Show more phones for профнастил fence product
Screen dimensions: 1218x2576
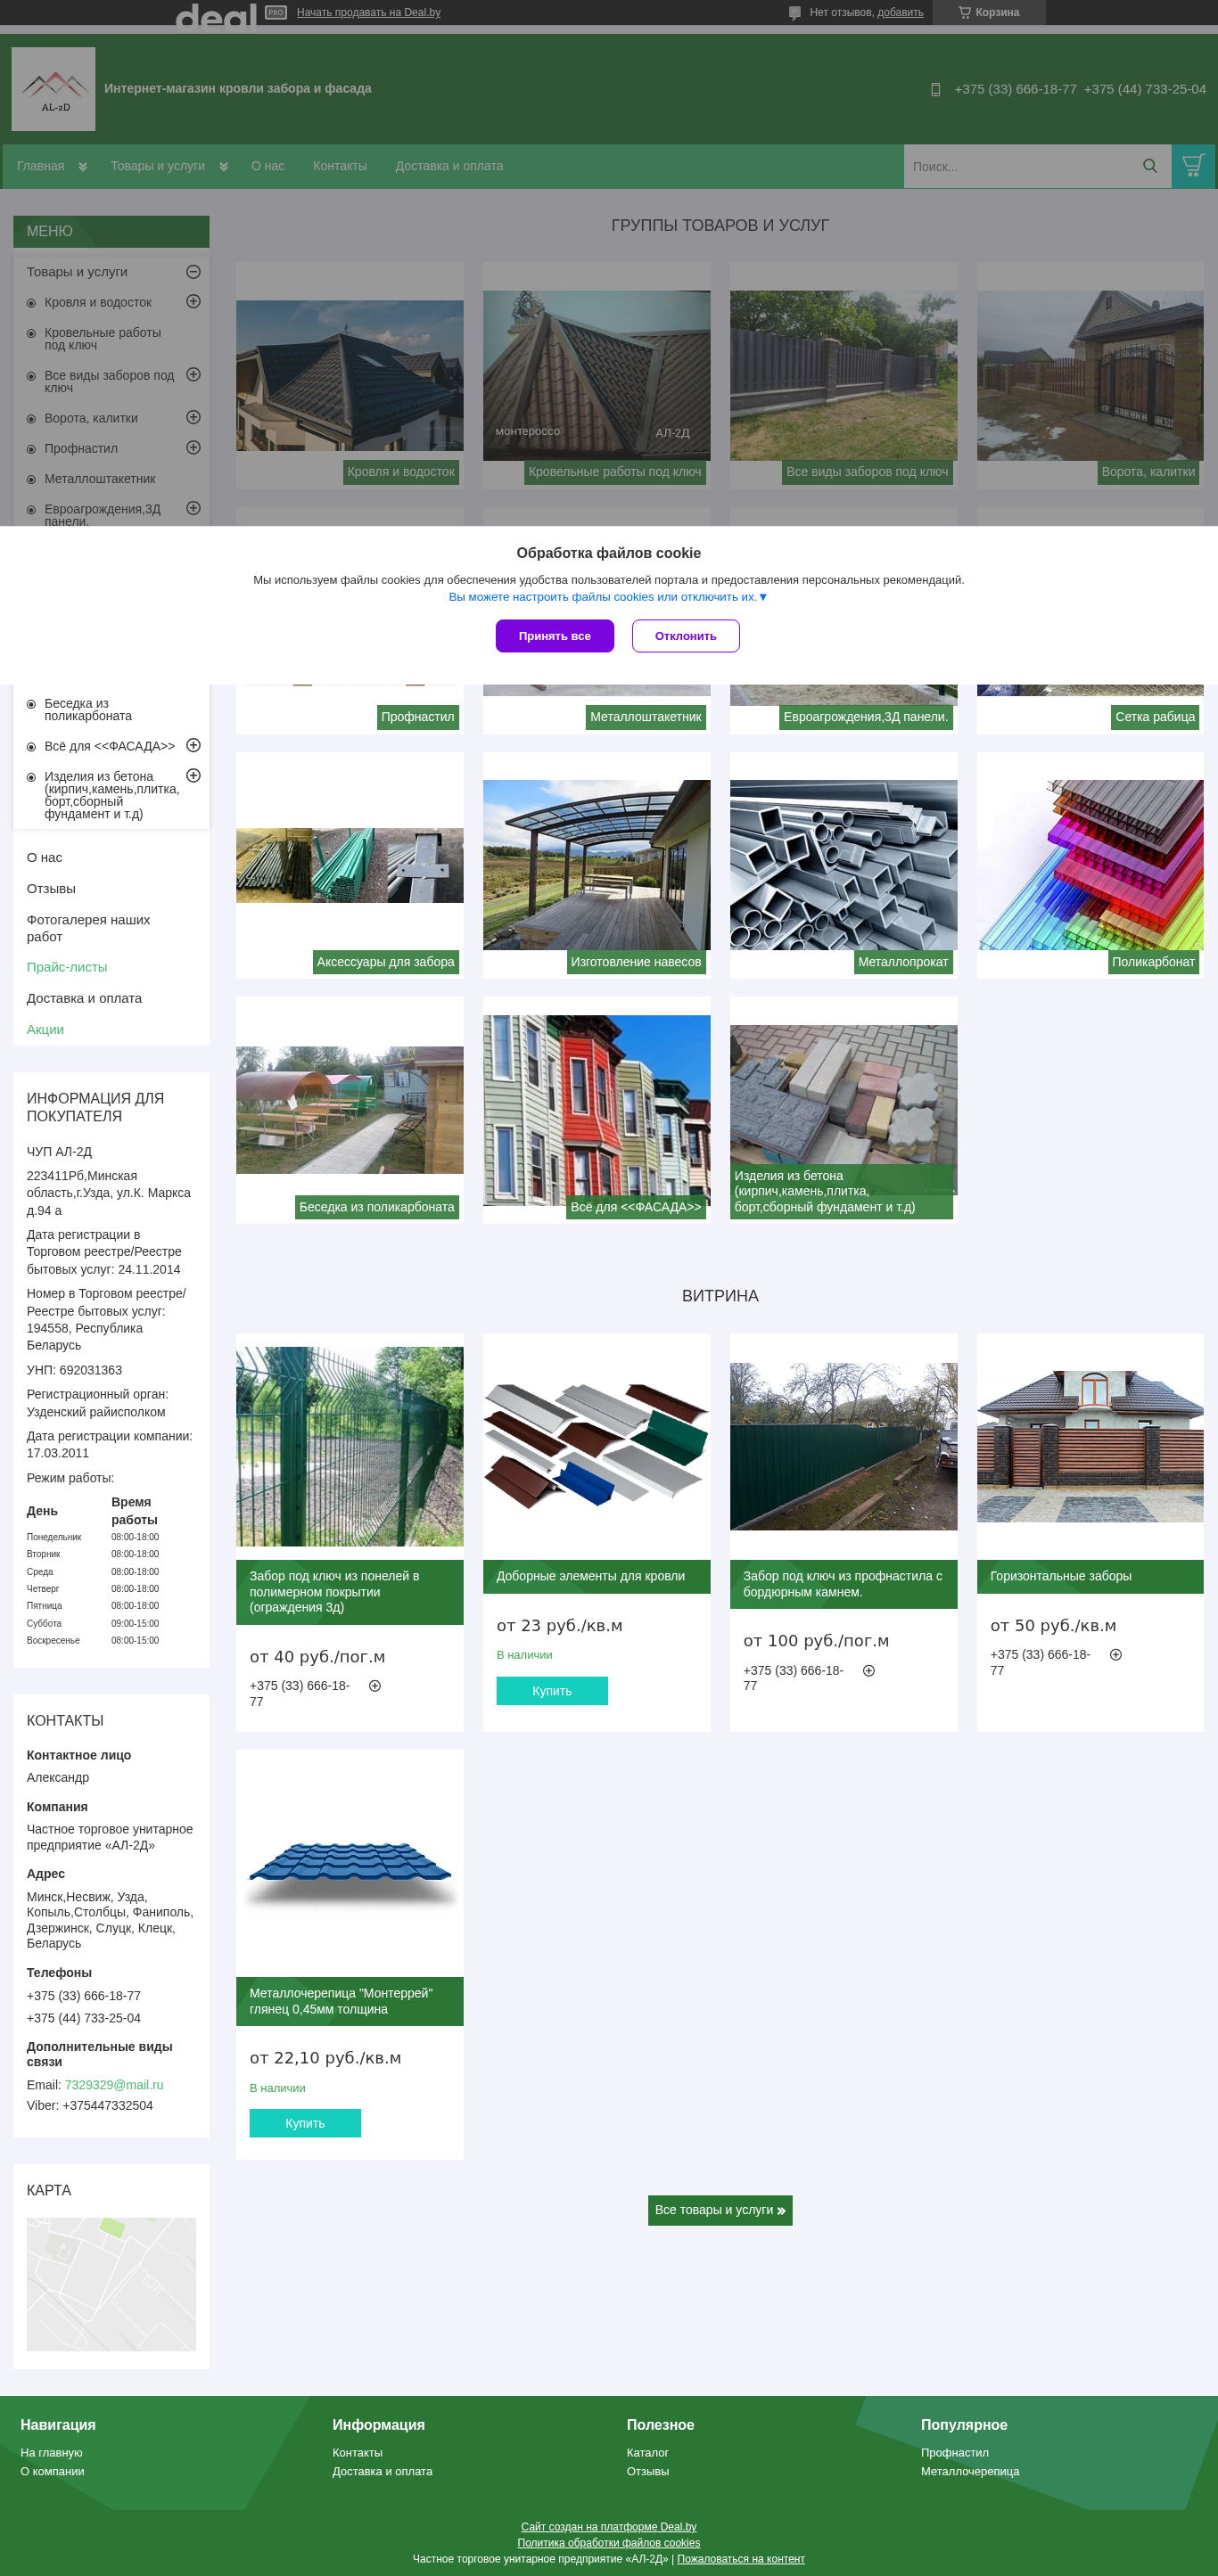(x=869, y=1671)
